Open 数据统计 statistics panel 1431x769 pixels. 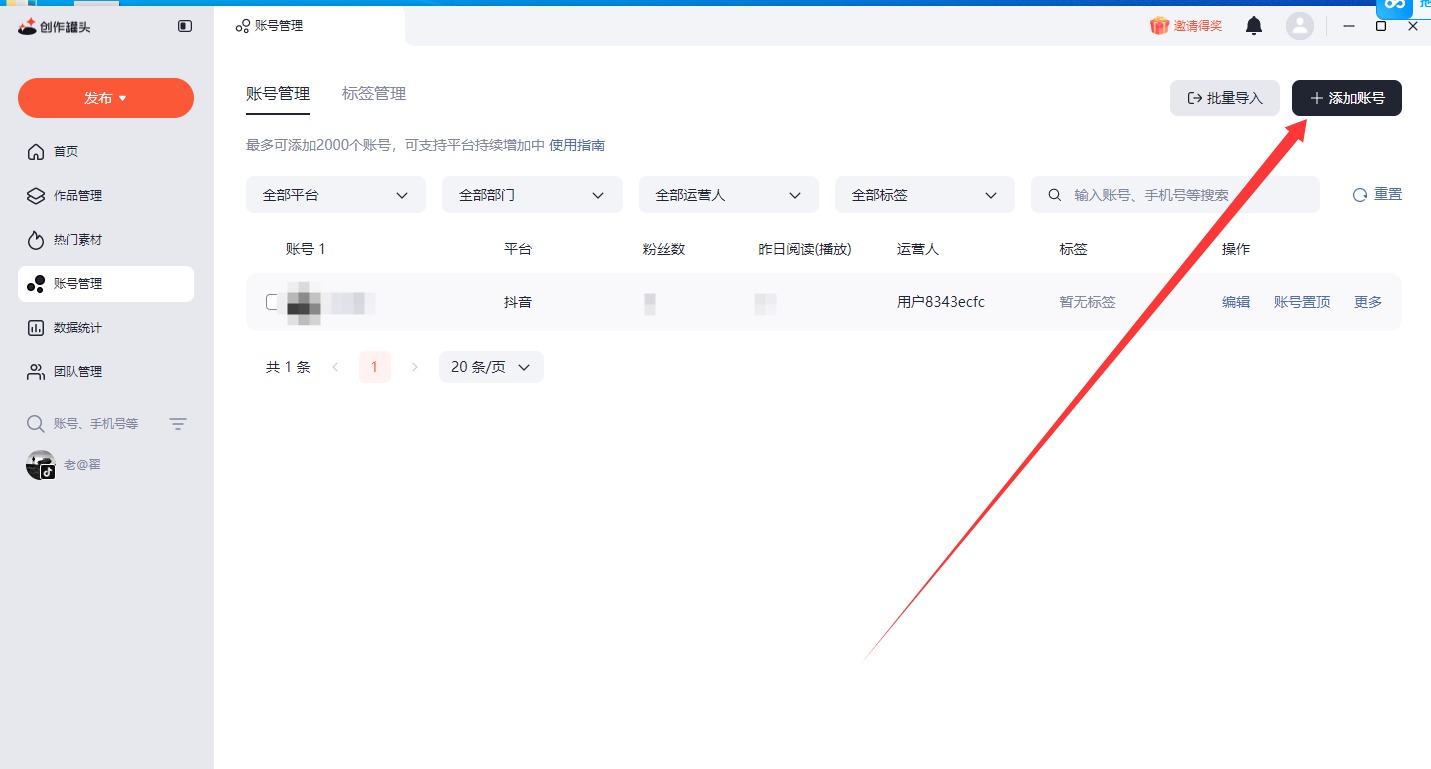[80, 327]
